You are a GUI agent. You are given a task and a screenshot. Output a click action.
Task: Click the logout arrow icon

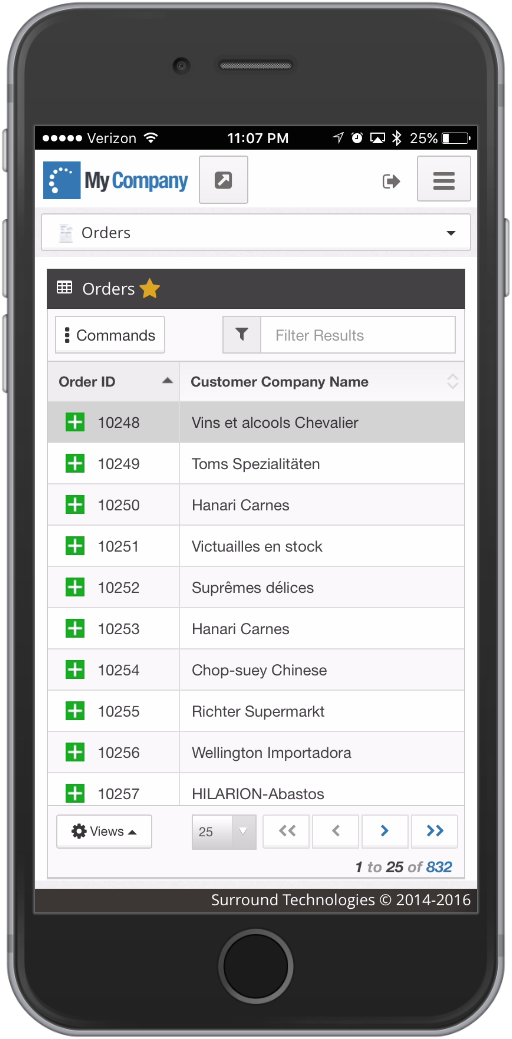391,181
